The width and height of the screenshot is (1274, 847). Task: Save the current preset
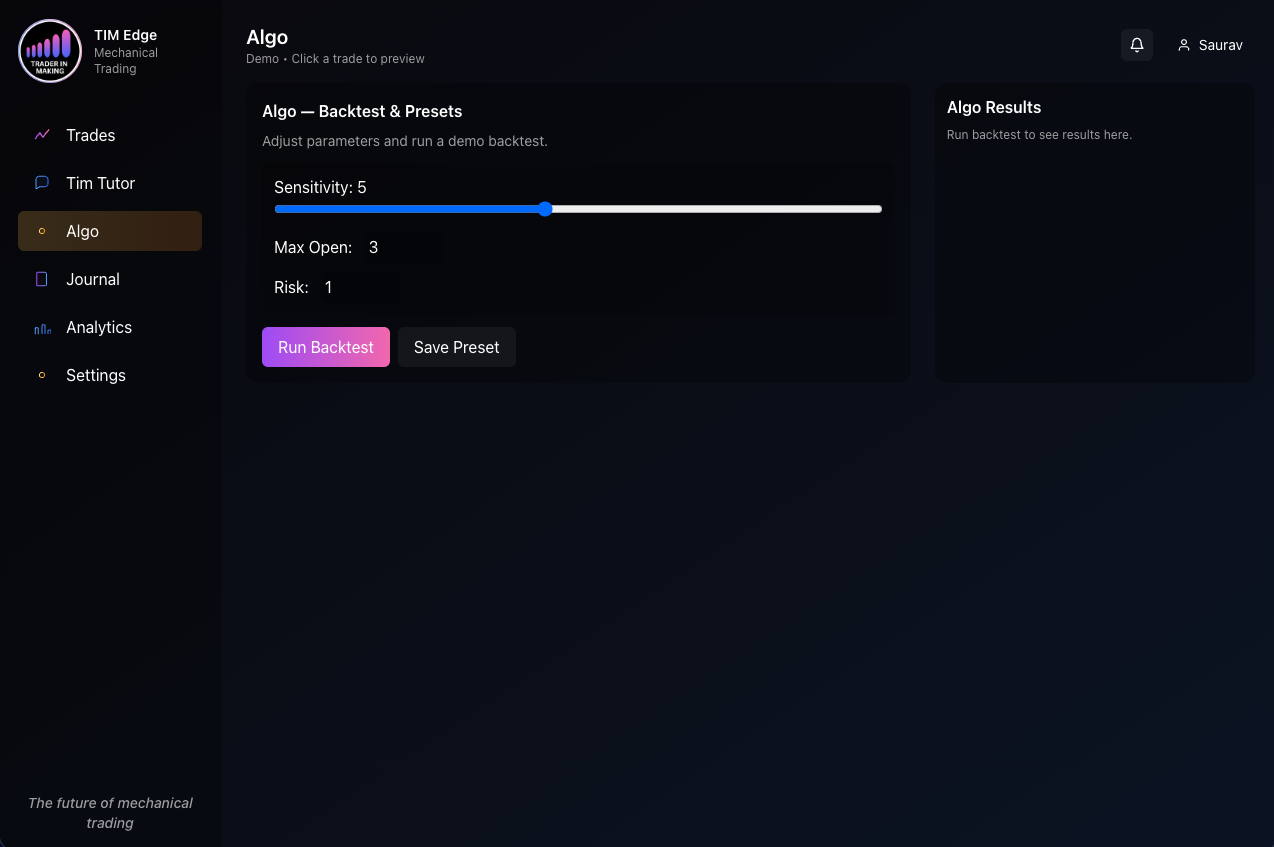point(457,347)
